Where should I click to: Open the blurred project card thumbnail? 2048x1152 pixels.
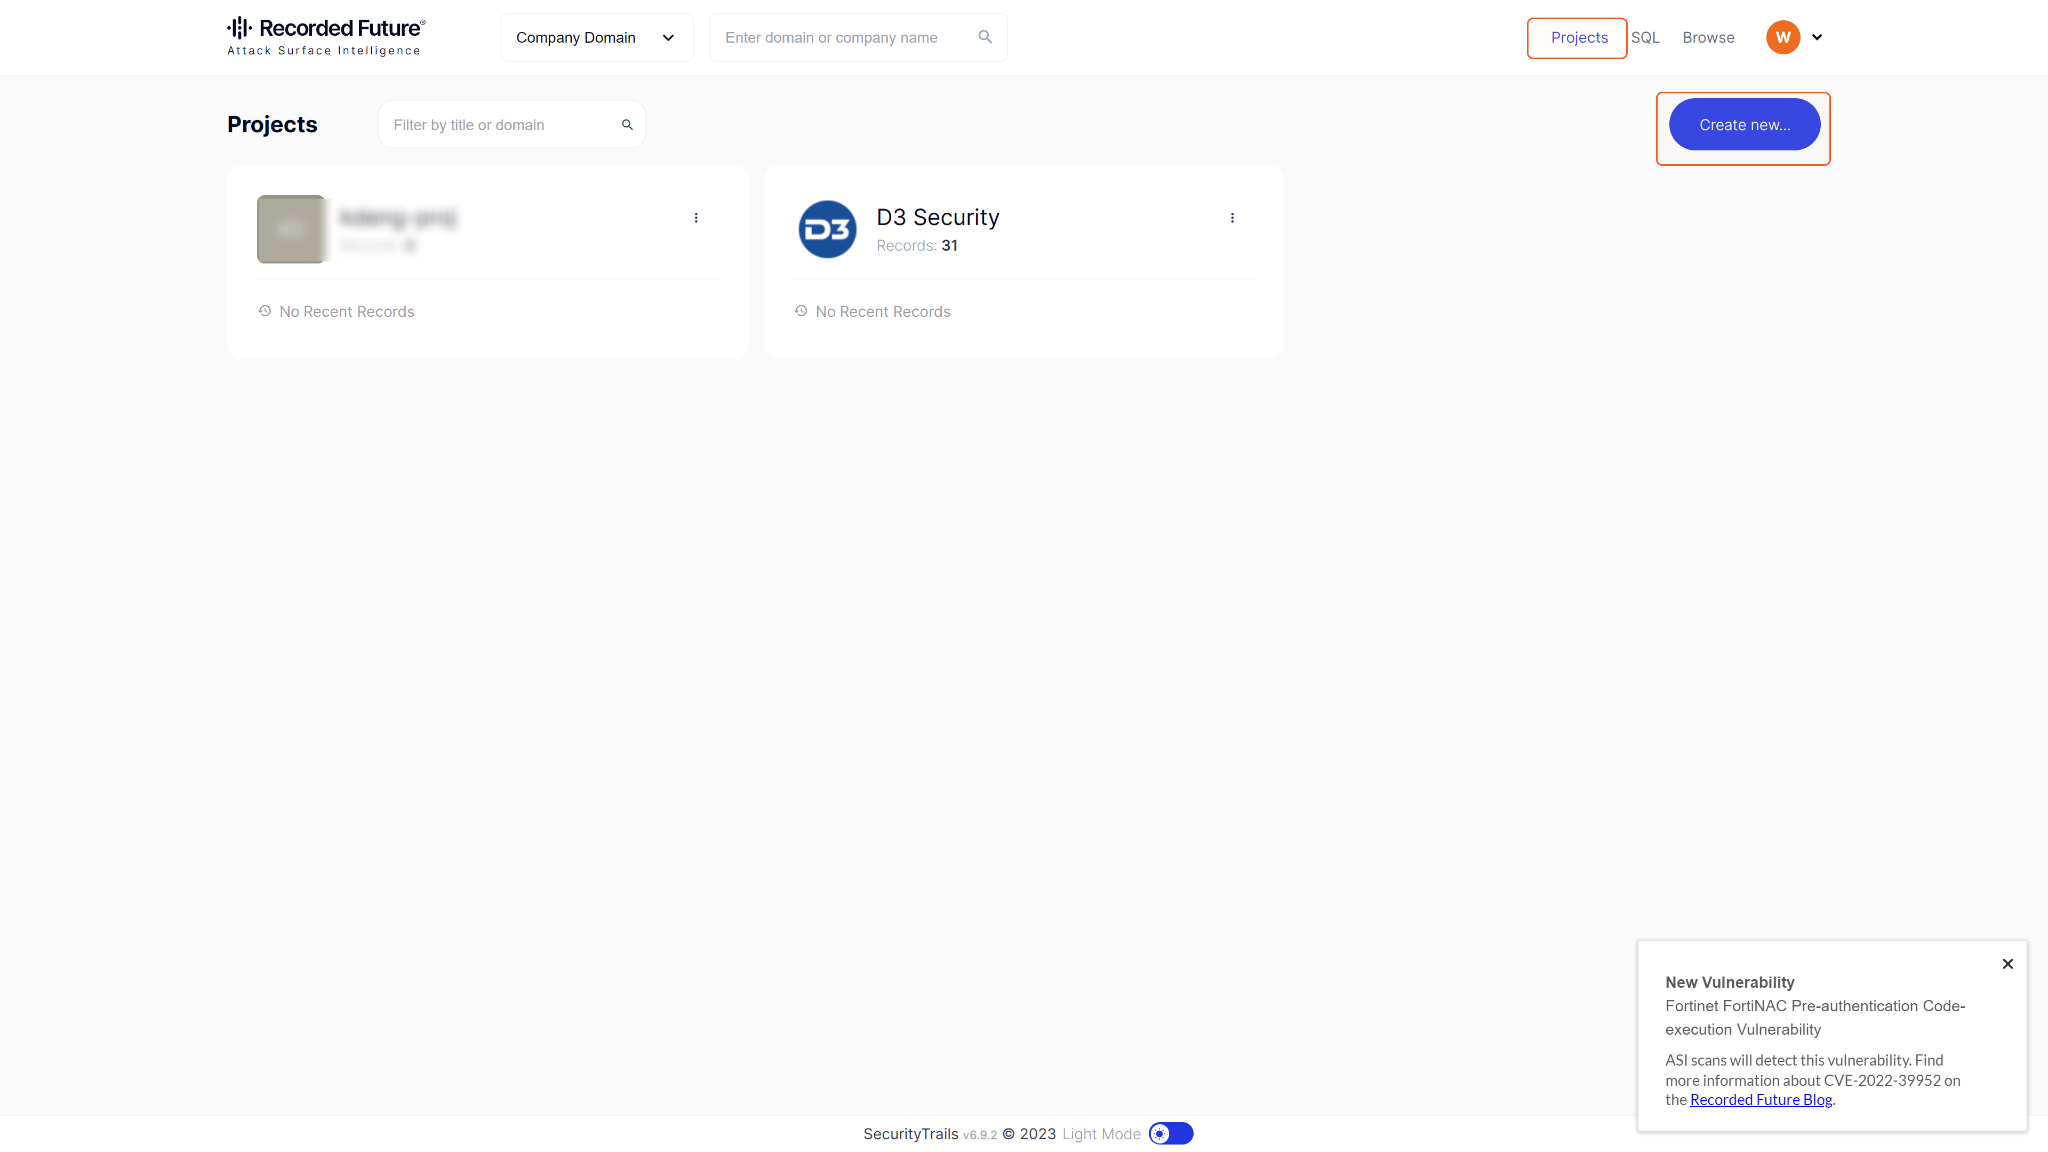(x=291, y=229)
